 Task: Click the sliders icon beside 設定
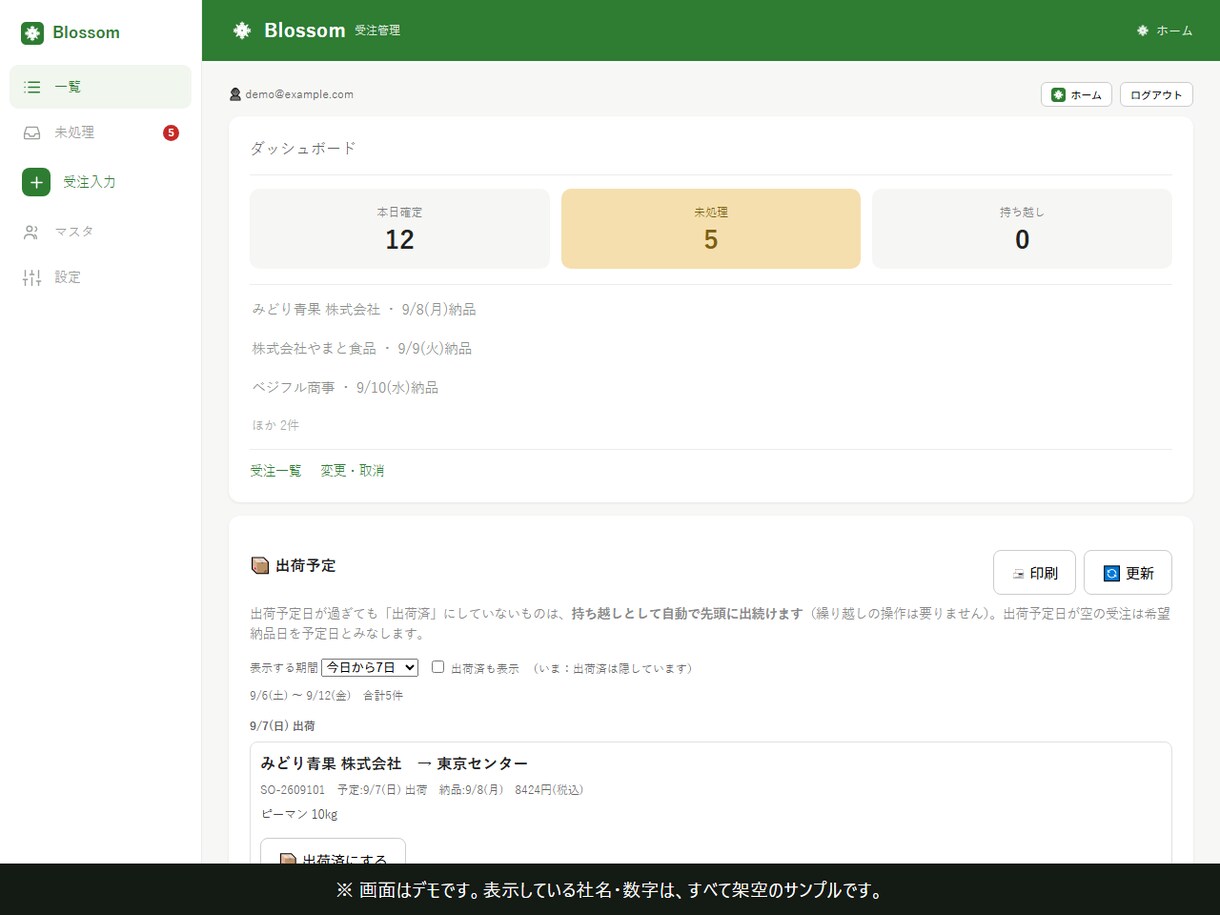pyautogui.click(x=32, y=277)
